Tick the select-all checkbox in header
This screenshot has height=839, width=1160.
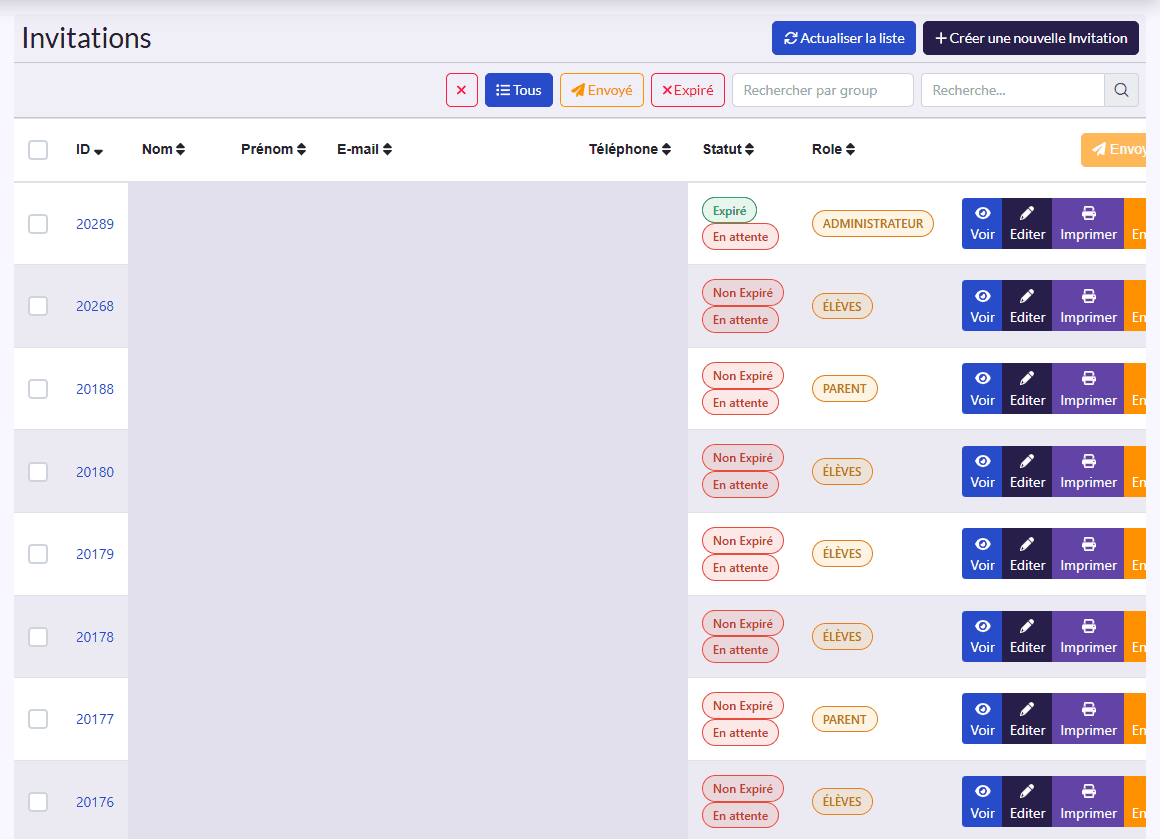click(38, 149)
